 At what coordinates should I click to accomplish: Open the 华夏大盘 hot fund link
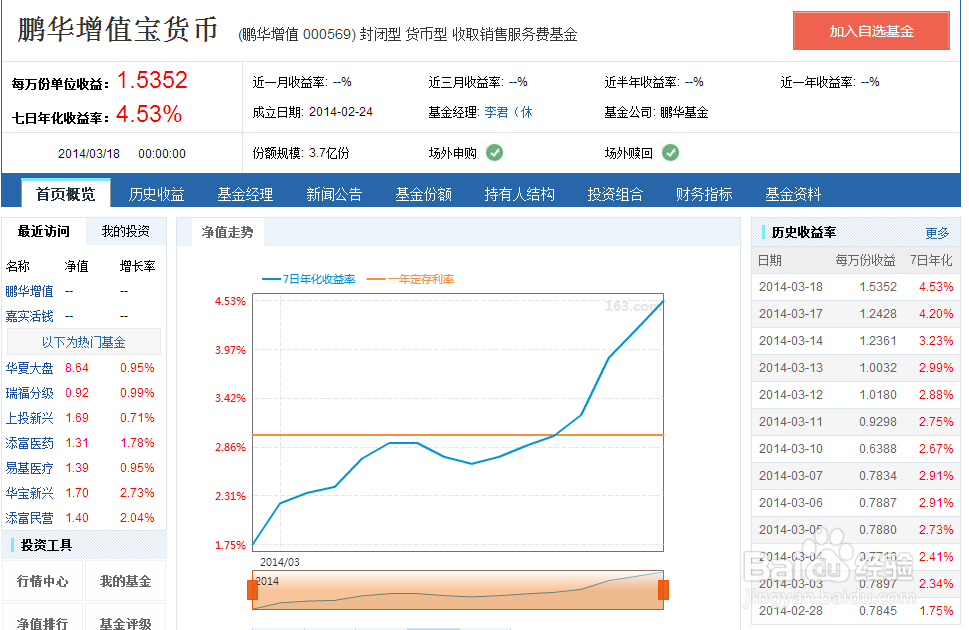coord(29,367)
